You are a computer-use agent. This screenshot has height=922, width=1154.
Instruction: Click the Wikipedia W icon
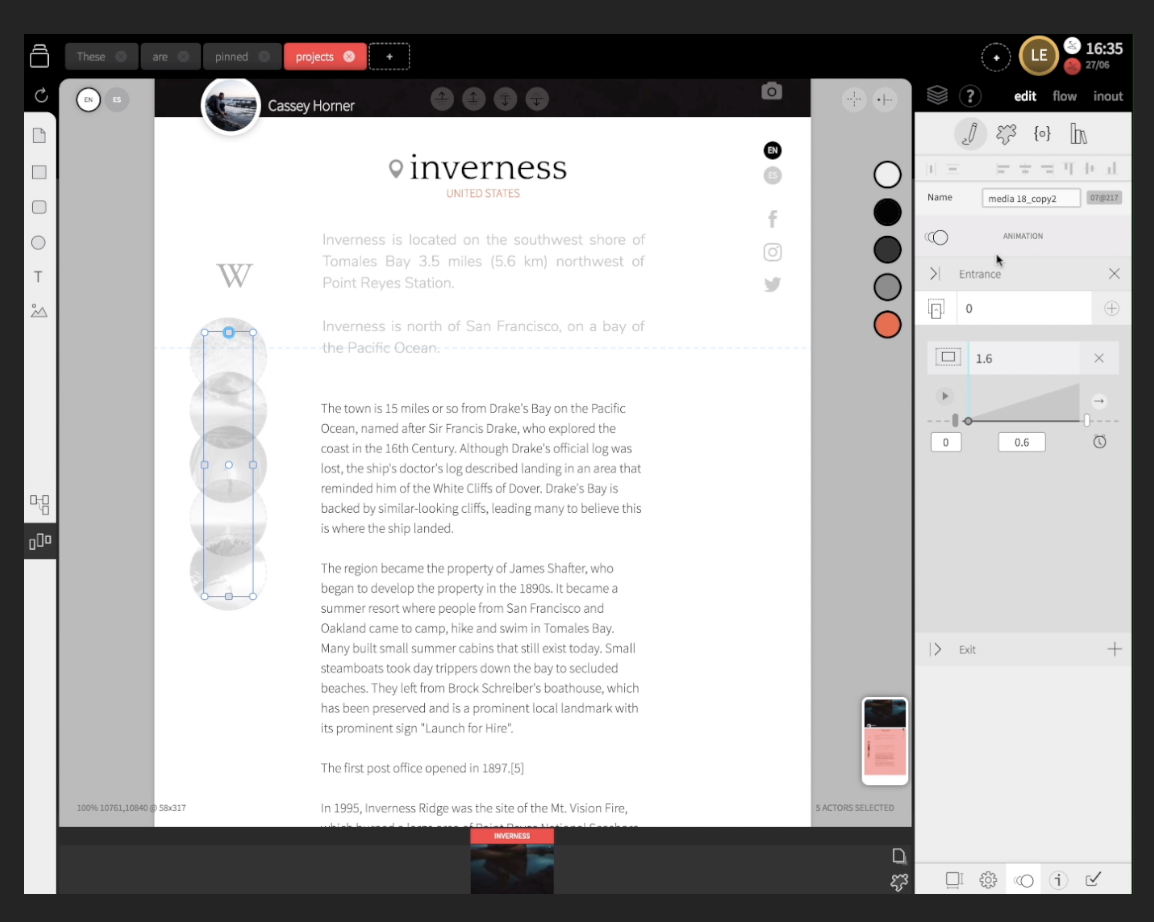click(234, 275)
